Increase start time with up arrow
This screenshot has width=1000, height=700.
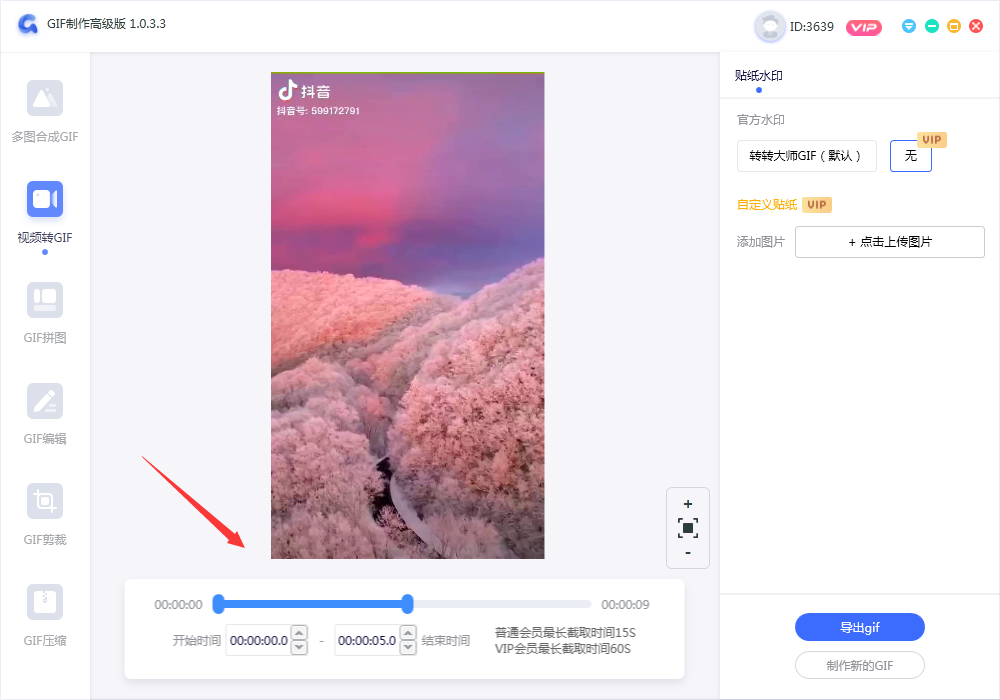click(299, 634)
